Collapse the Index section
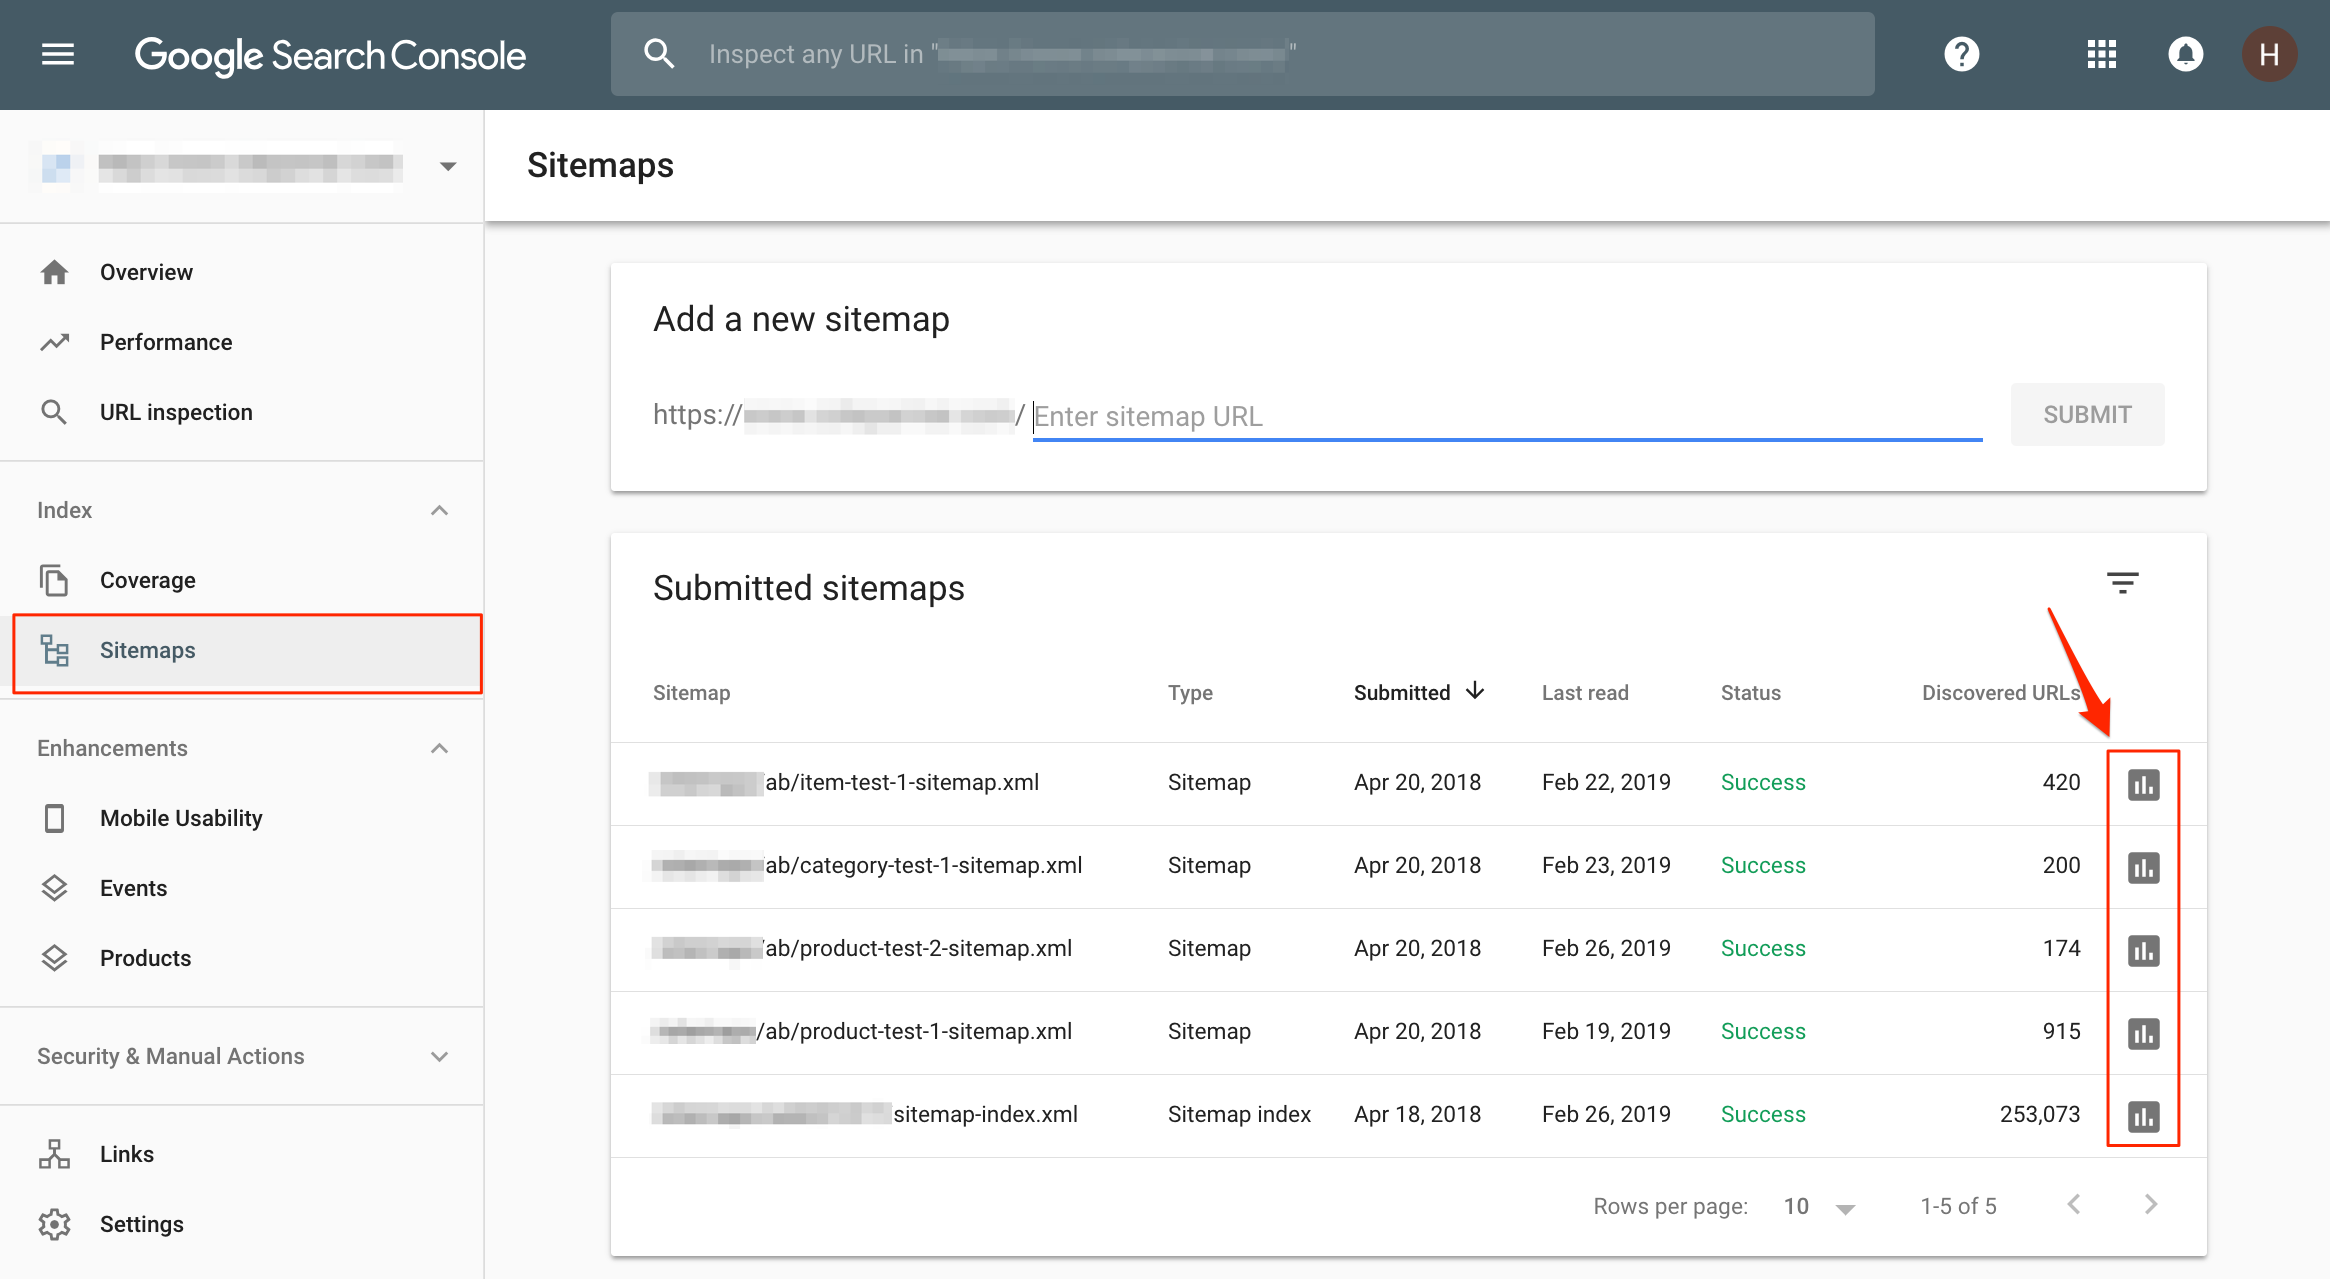This screenshot has height=1279, width=2330. (439, 511)
